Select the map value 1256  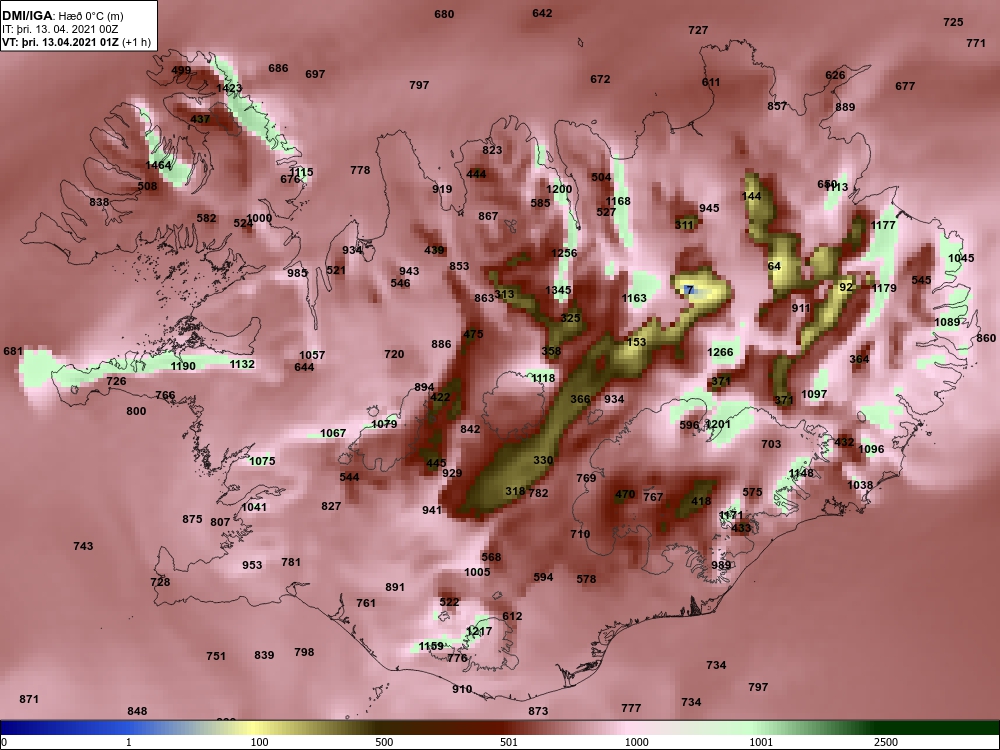pos(564,253)
